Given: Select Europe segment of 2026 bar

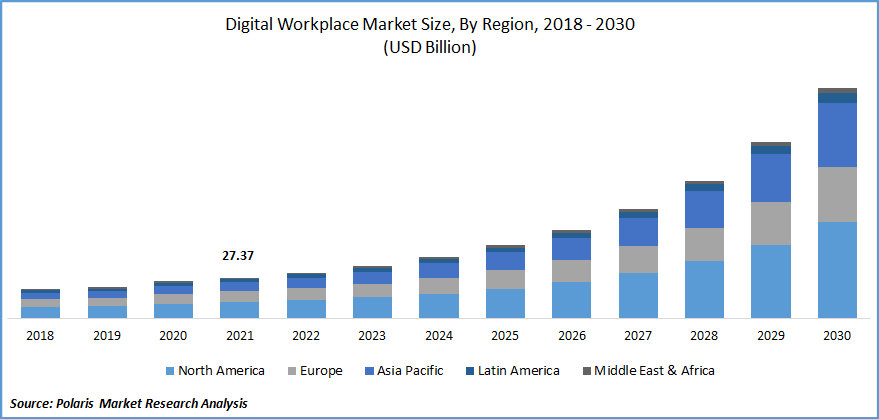Looking at the screenshot, I should point(572,271).
